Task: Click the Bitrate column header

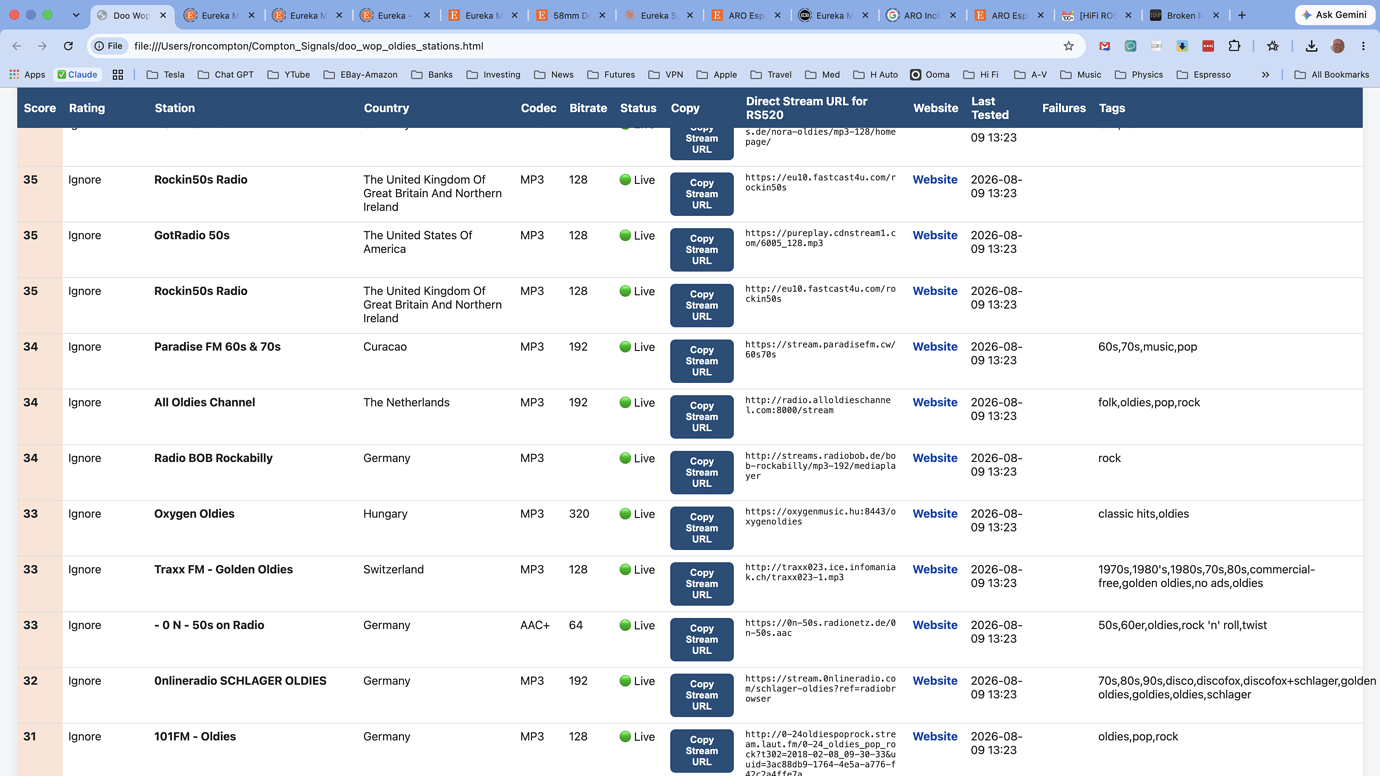Action: point(588,108)
